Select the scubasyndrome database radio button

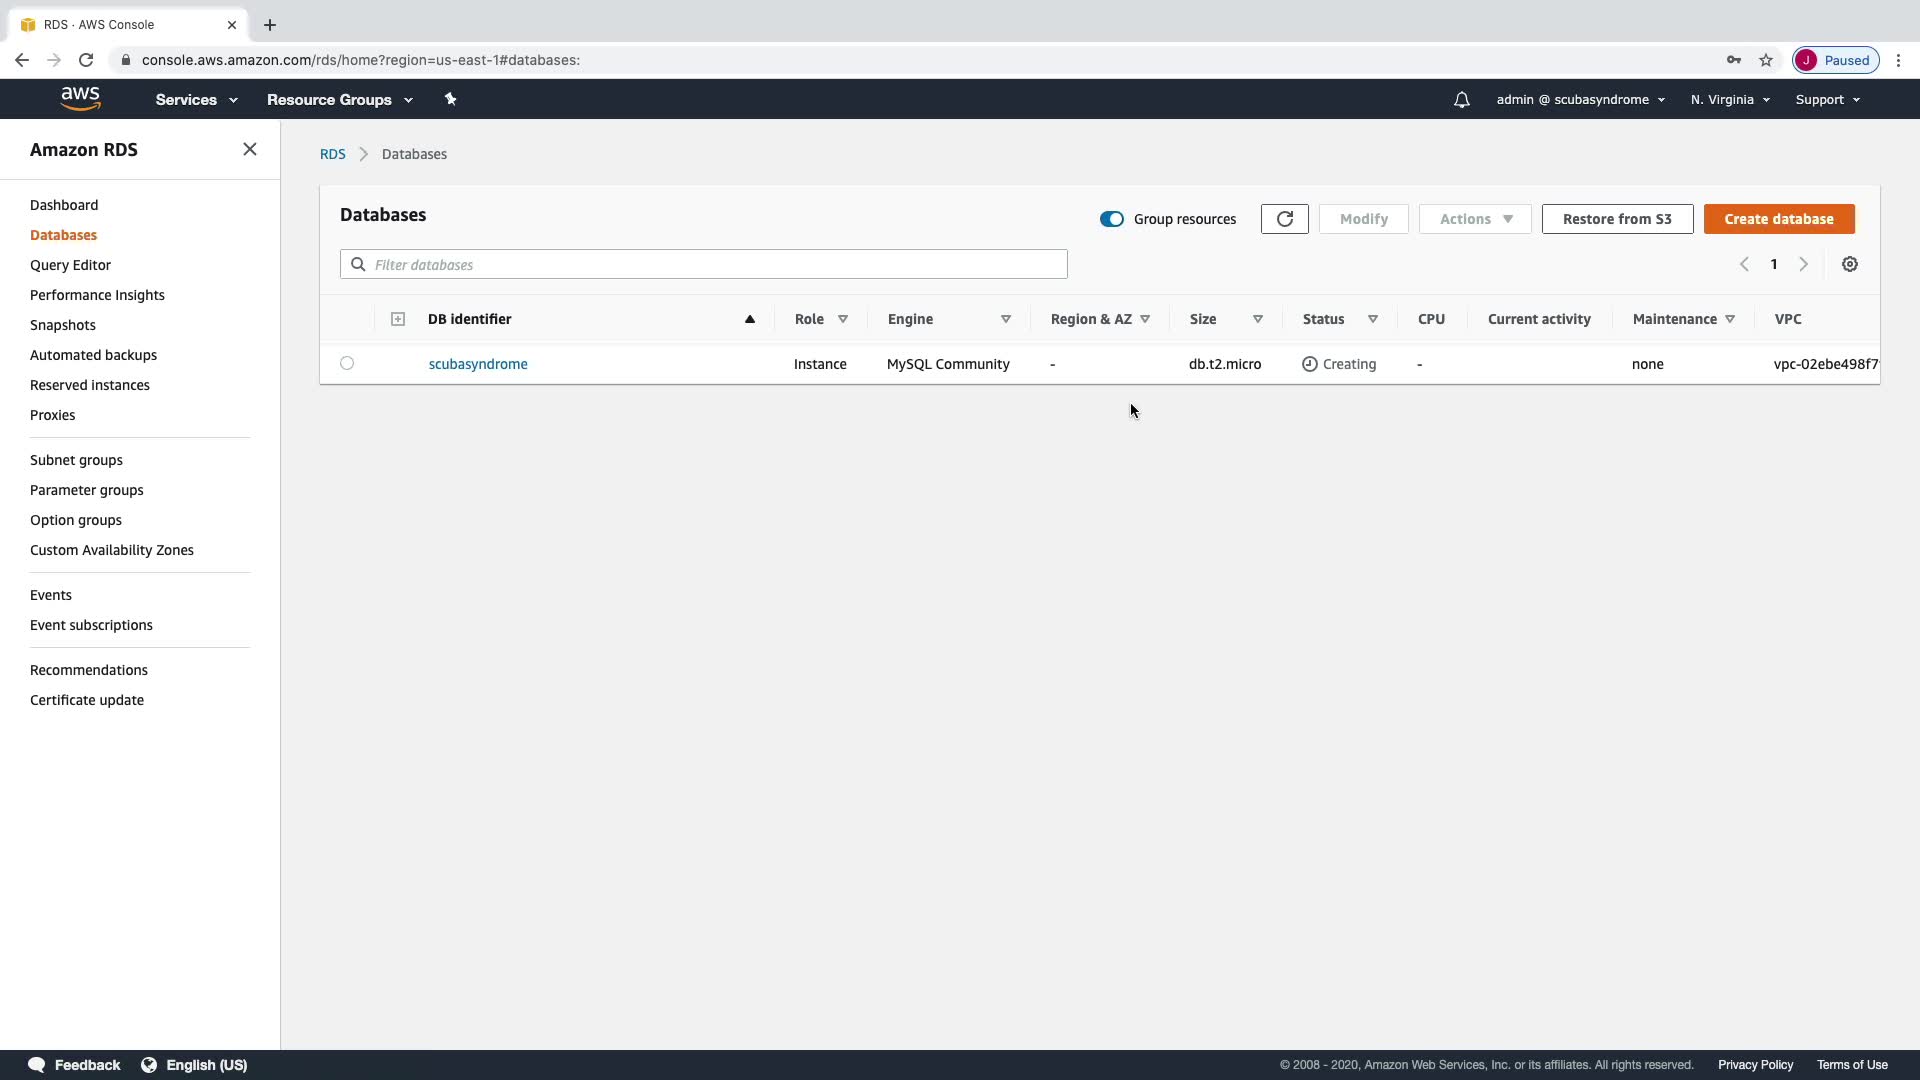(x=347, y=363)
